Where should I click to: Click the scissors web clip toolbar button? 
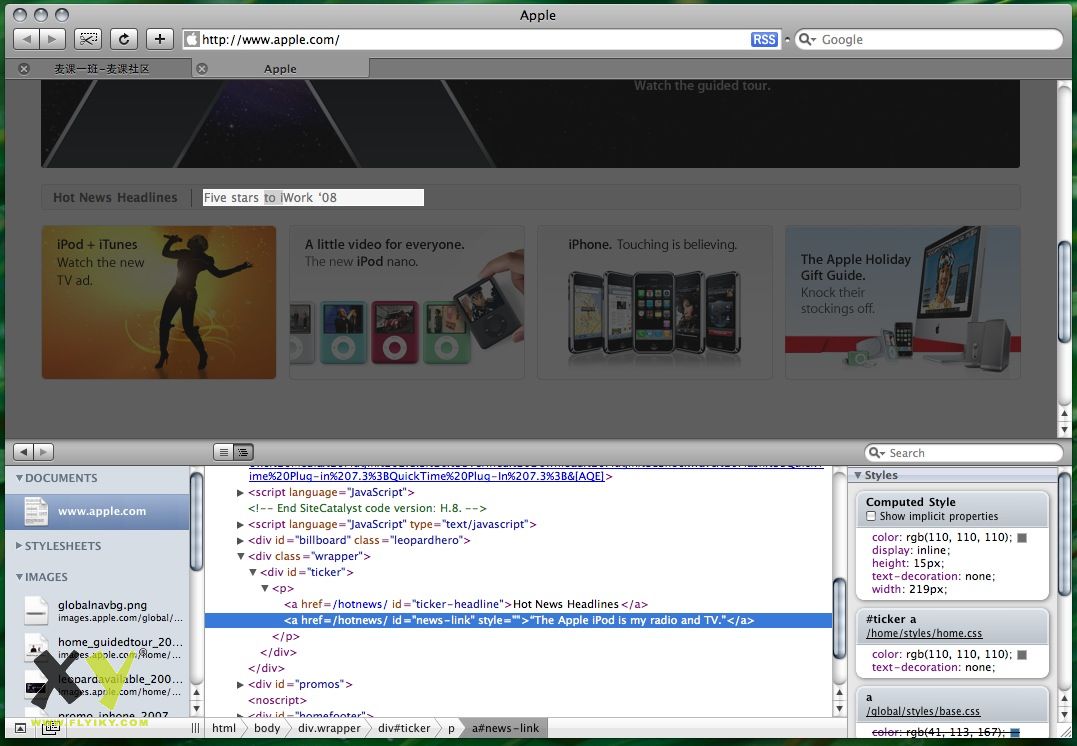pyautogui.click(x=88, y=39)
